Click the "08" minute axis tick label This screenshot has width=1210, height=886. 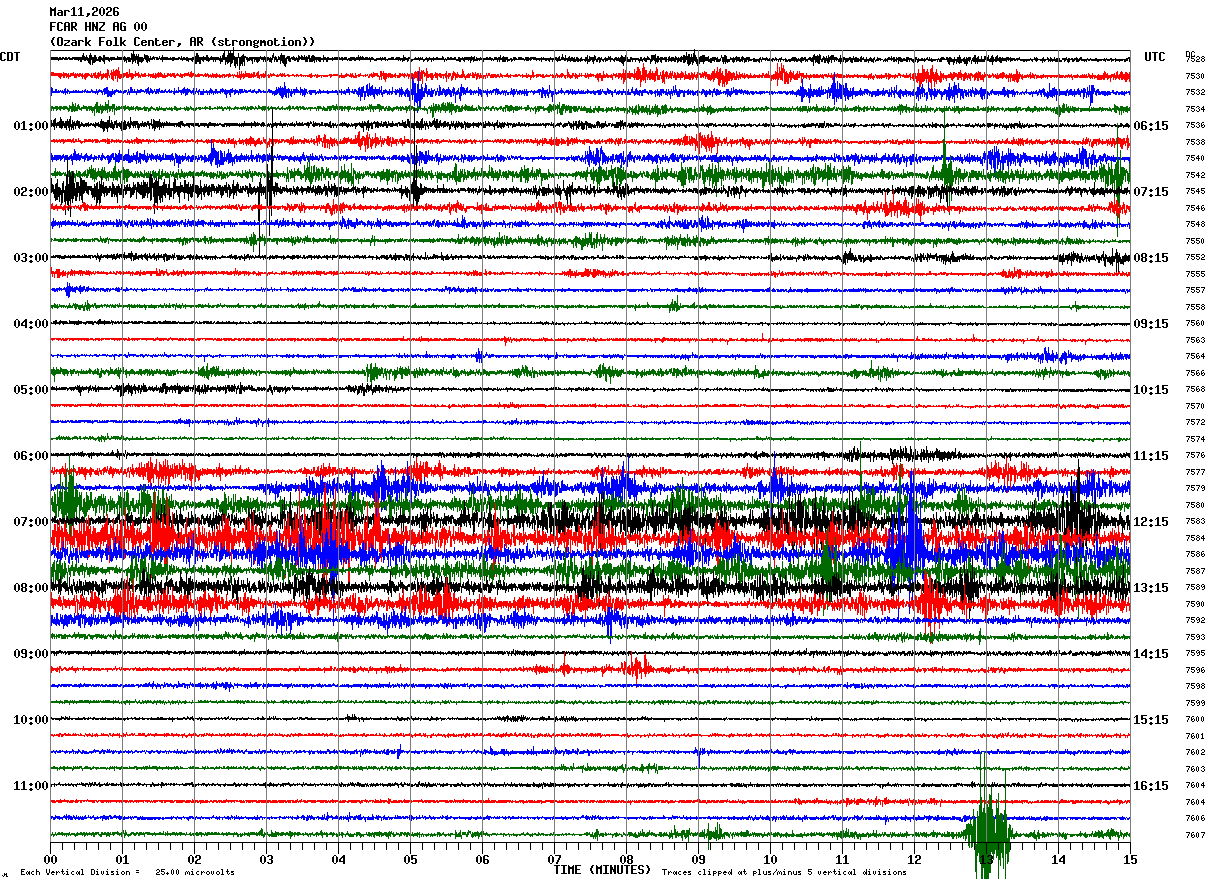(626, 859)
